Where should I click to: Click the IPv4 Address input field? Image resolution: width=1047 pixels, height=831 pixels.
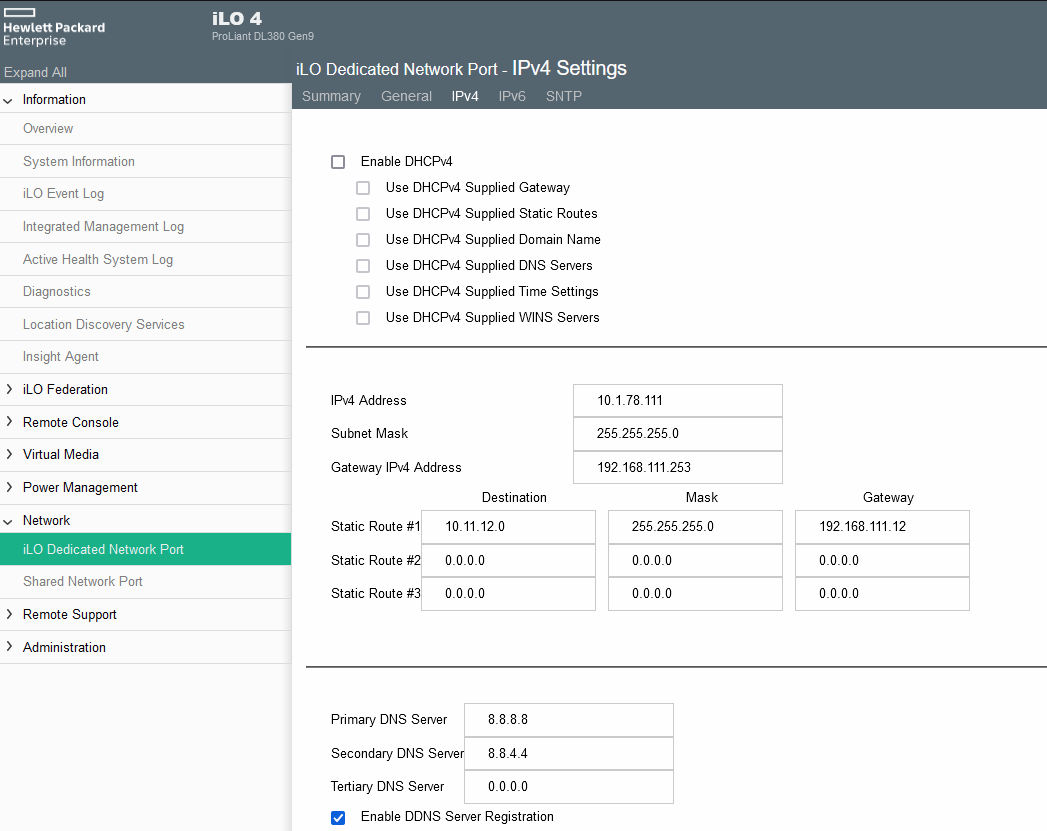click(x=677, y=400)
